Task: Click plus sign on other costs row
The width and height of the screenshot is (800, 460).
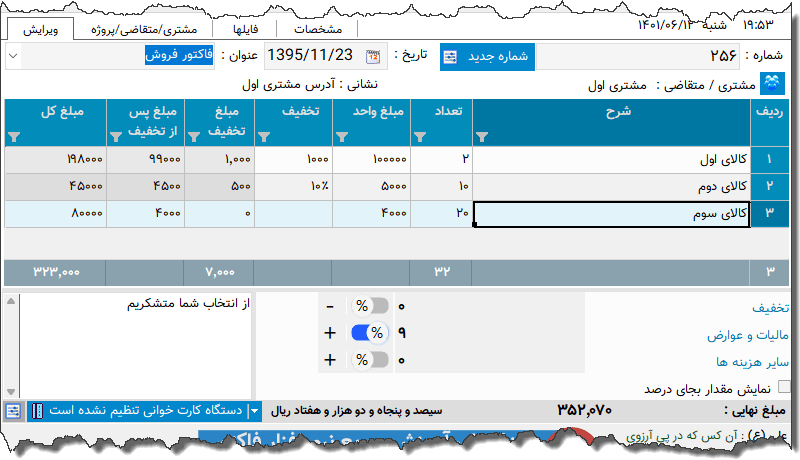Action: click(330, 360)
